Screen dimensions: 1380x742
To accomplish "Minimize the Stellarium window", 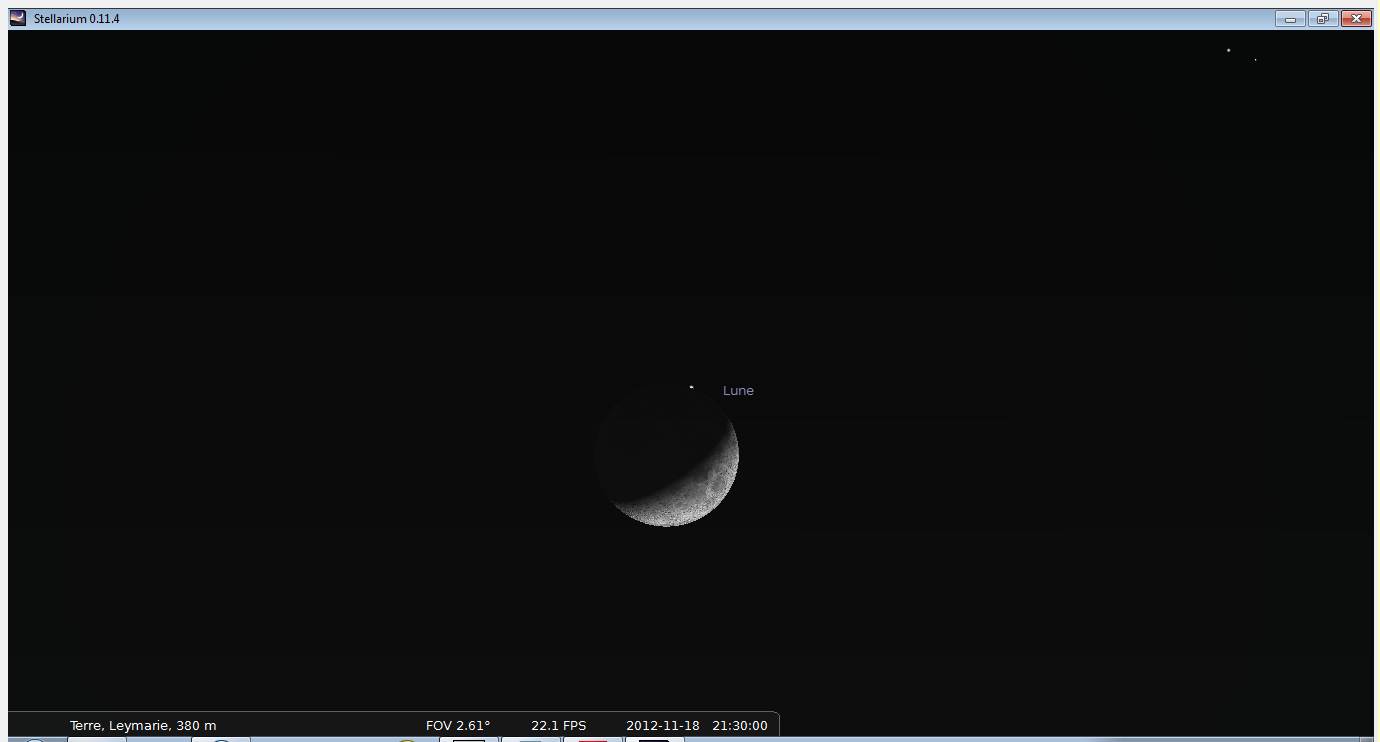I will click(1290, 18).
